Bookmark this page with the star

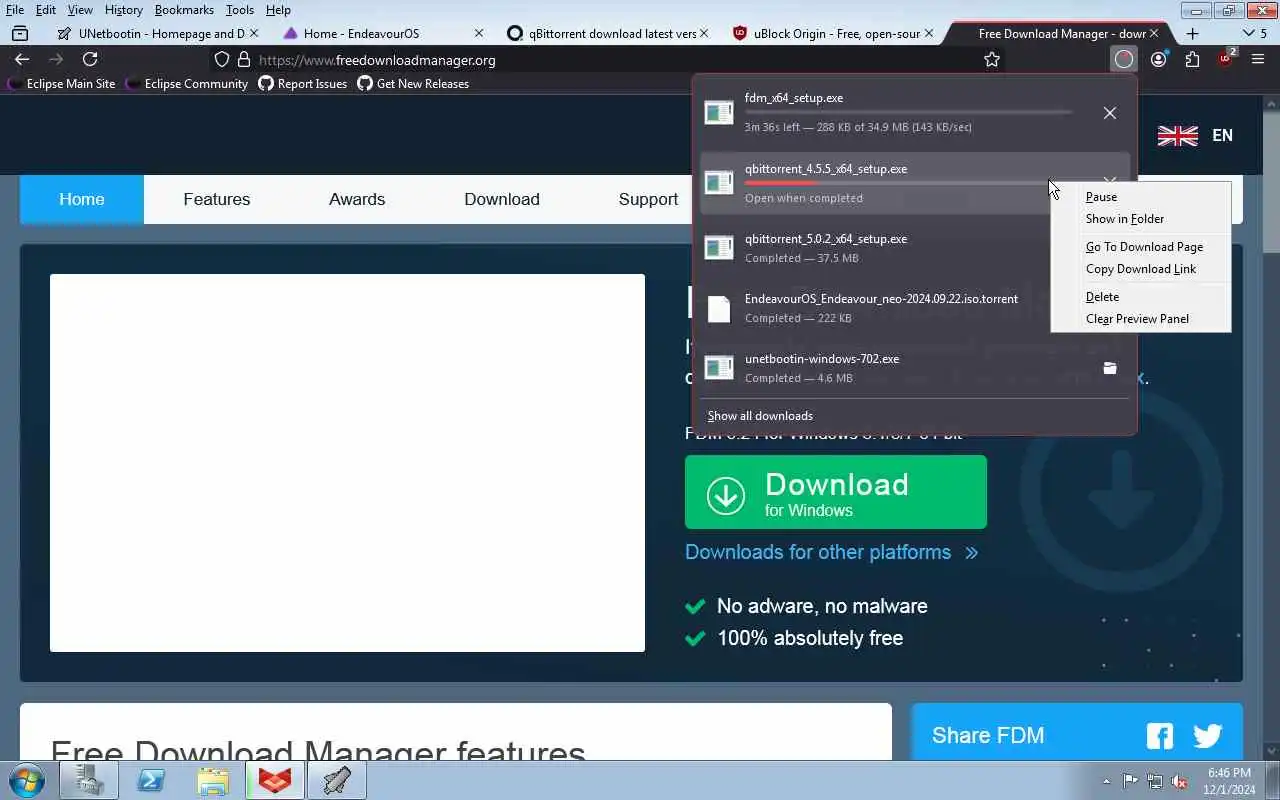[992, 60]
